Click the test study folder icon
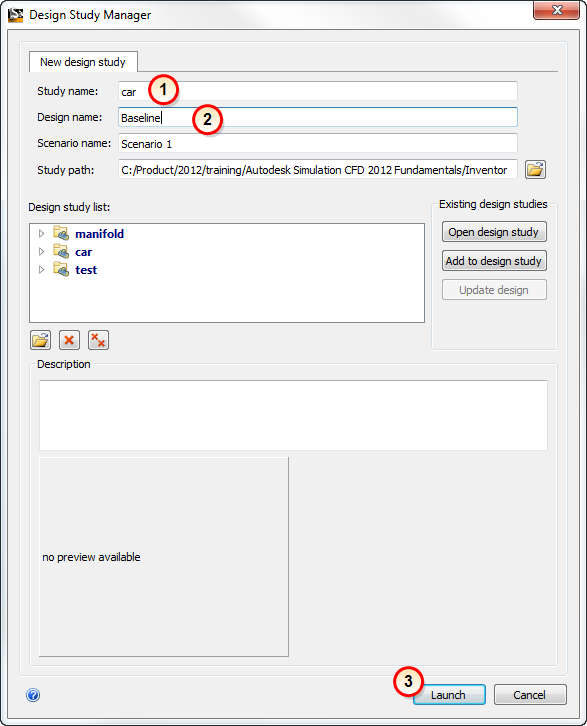 pyautogui.click(x=61, y=269)
